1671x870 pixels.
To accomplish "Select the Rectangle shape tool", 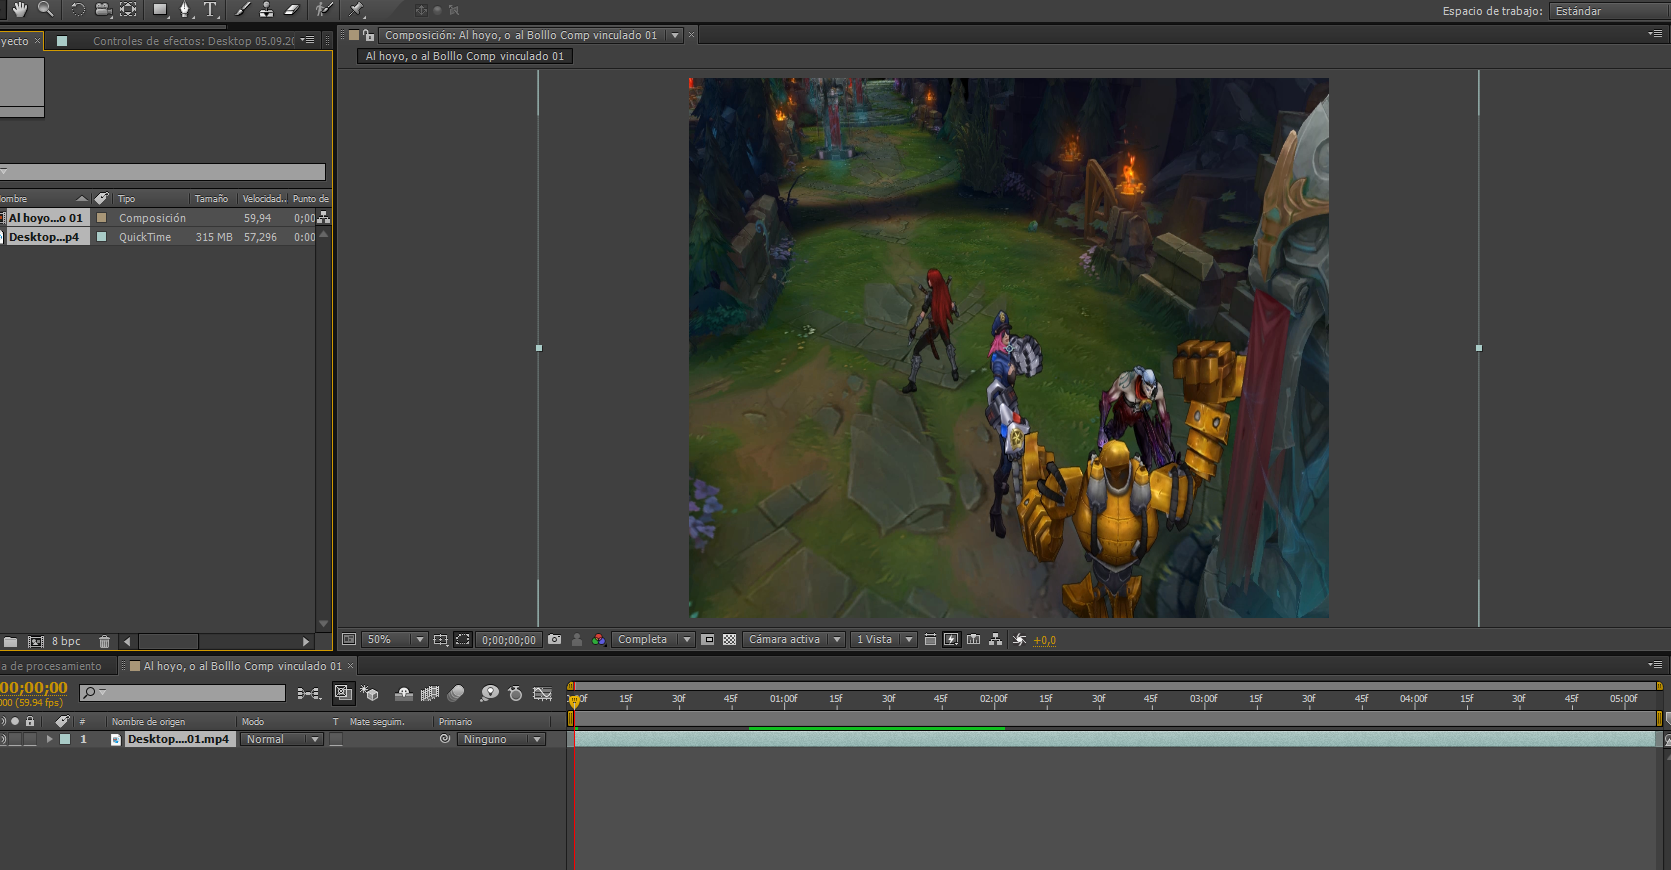I will click(x=160, y=10).
